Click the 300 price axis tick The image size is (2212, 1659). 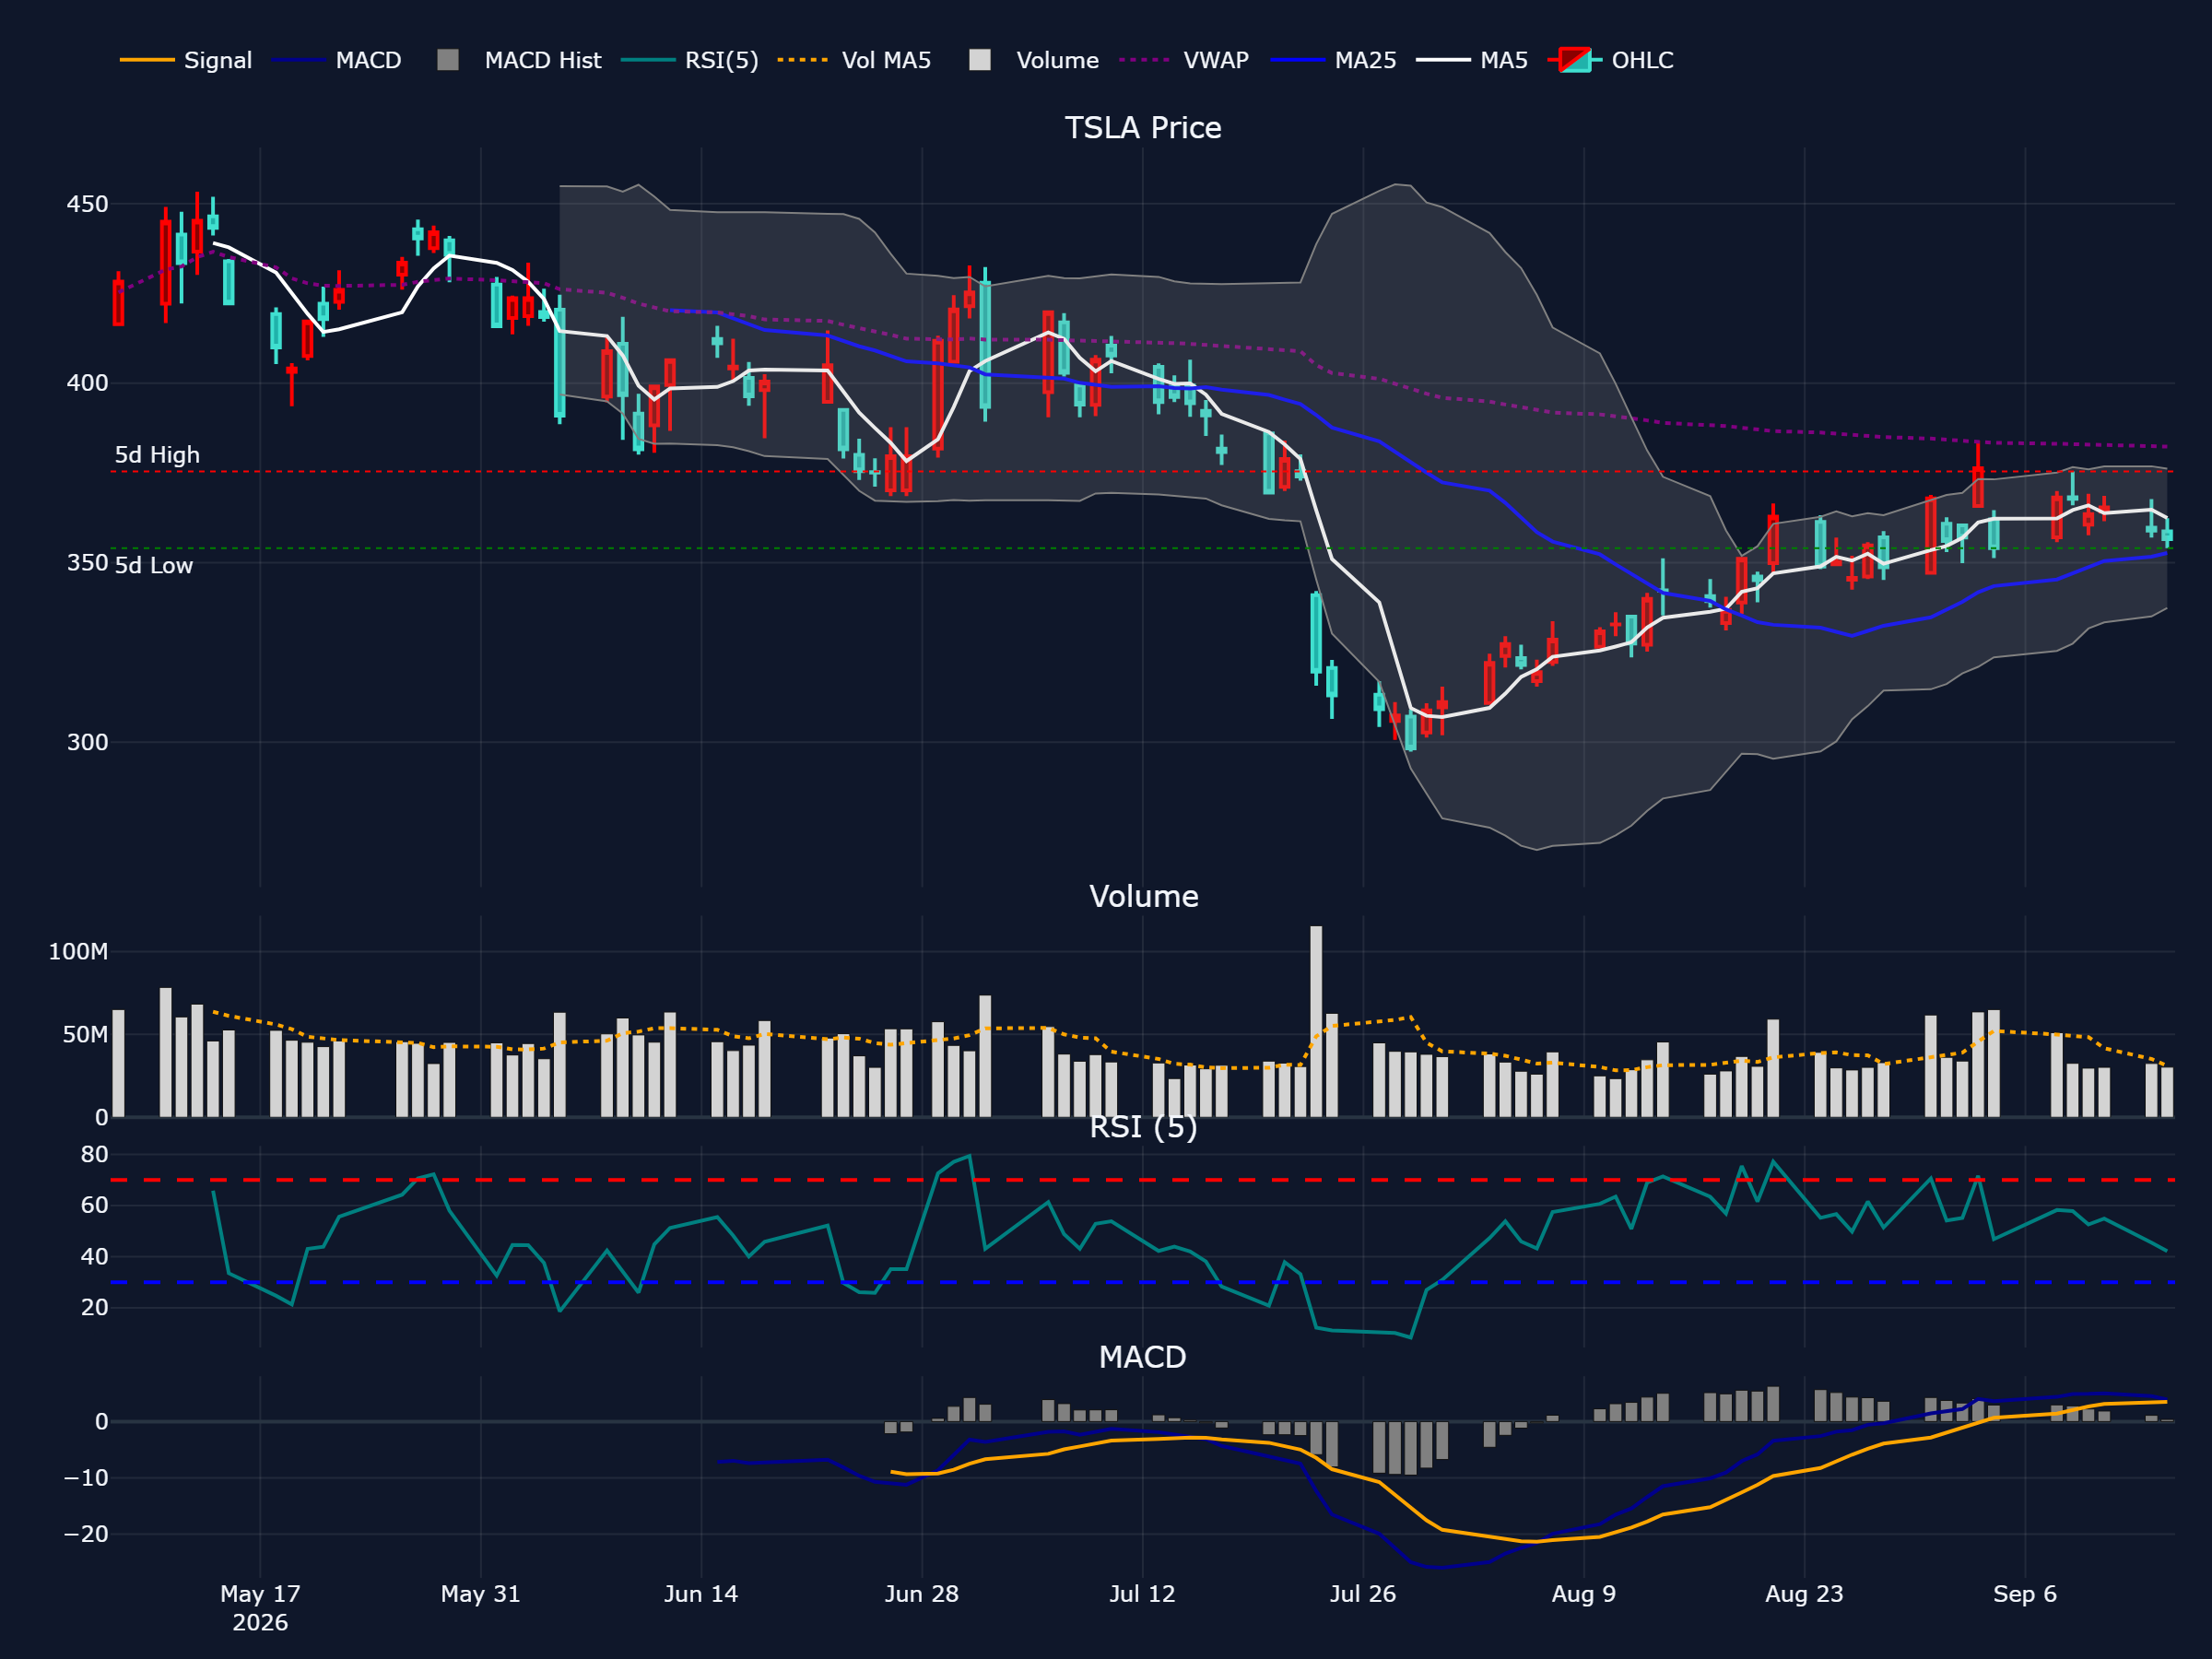(x=87, y=742)
